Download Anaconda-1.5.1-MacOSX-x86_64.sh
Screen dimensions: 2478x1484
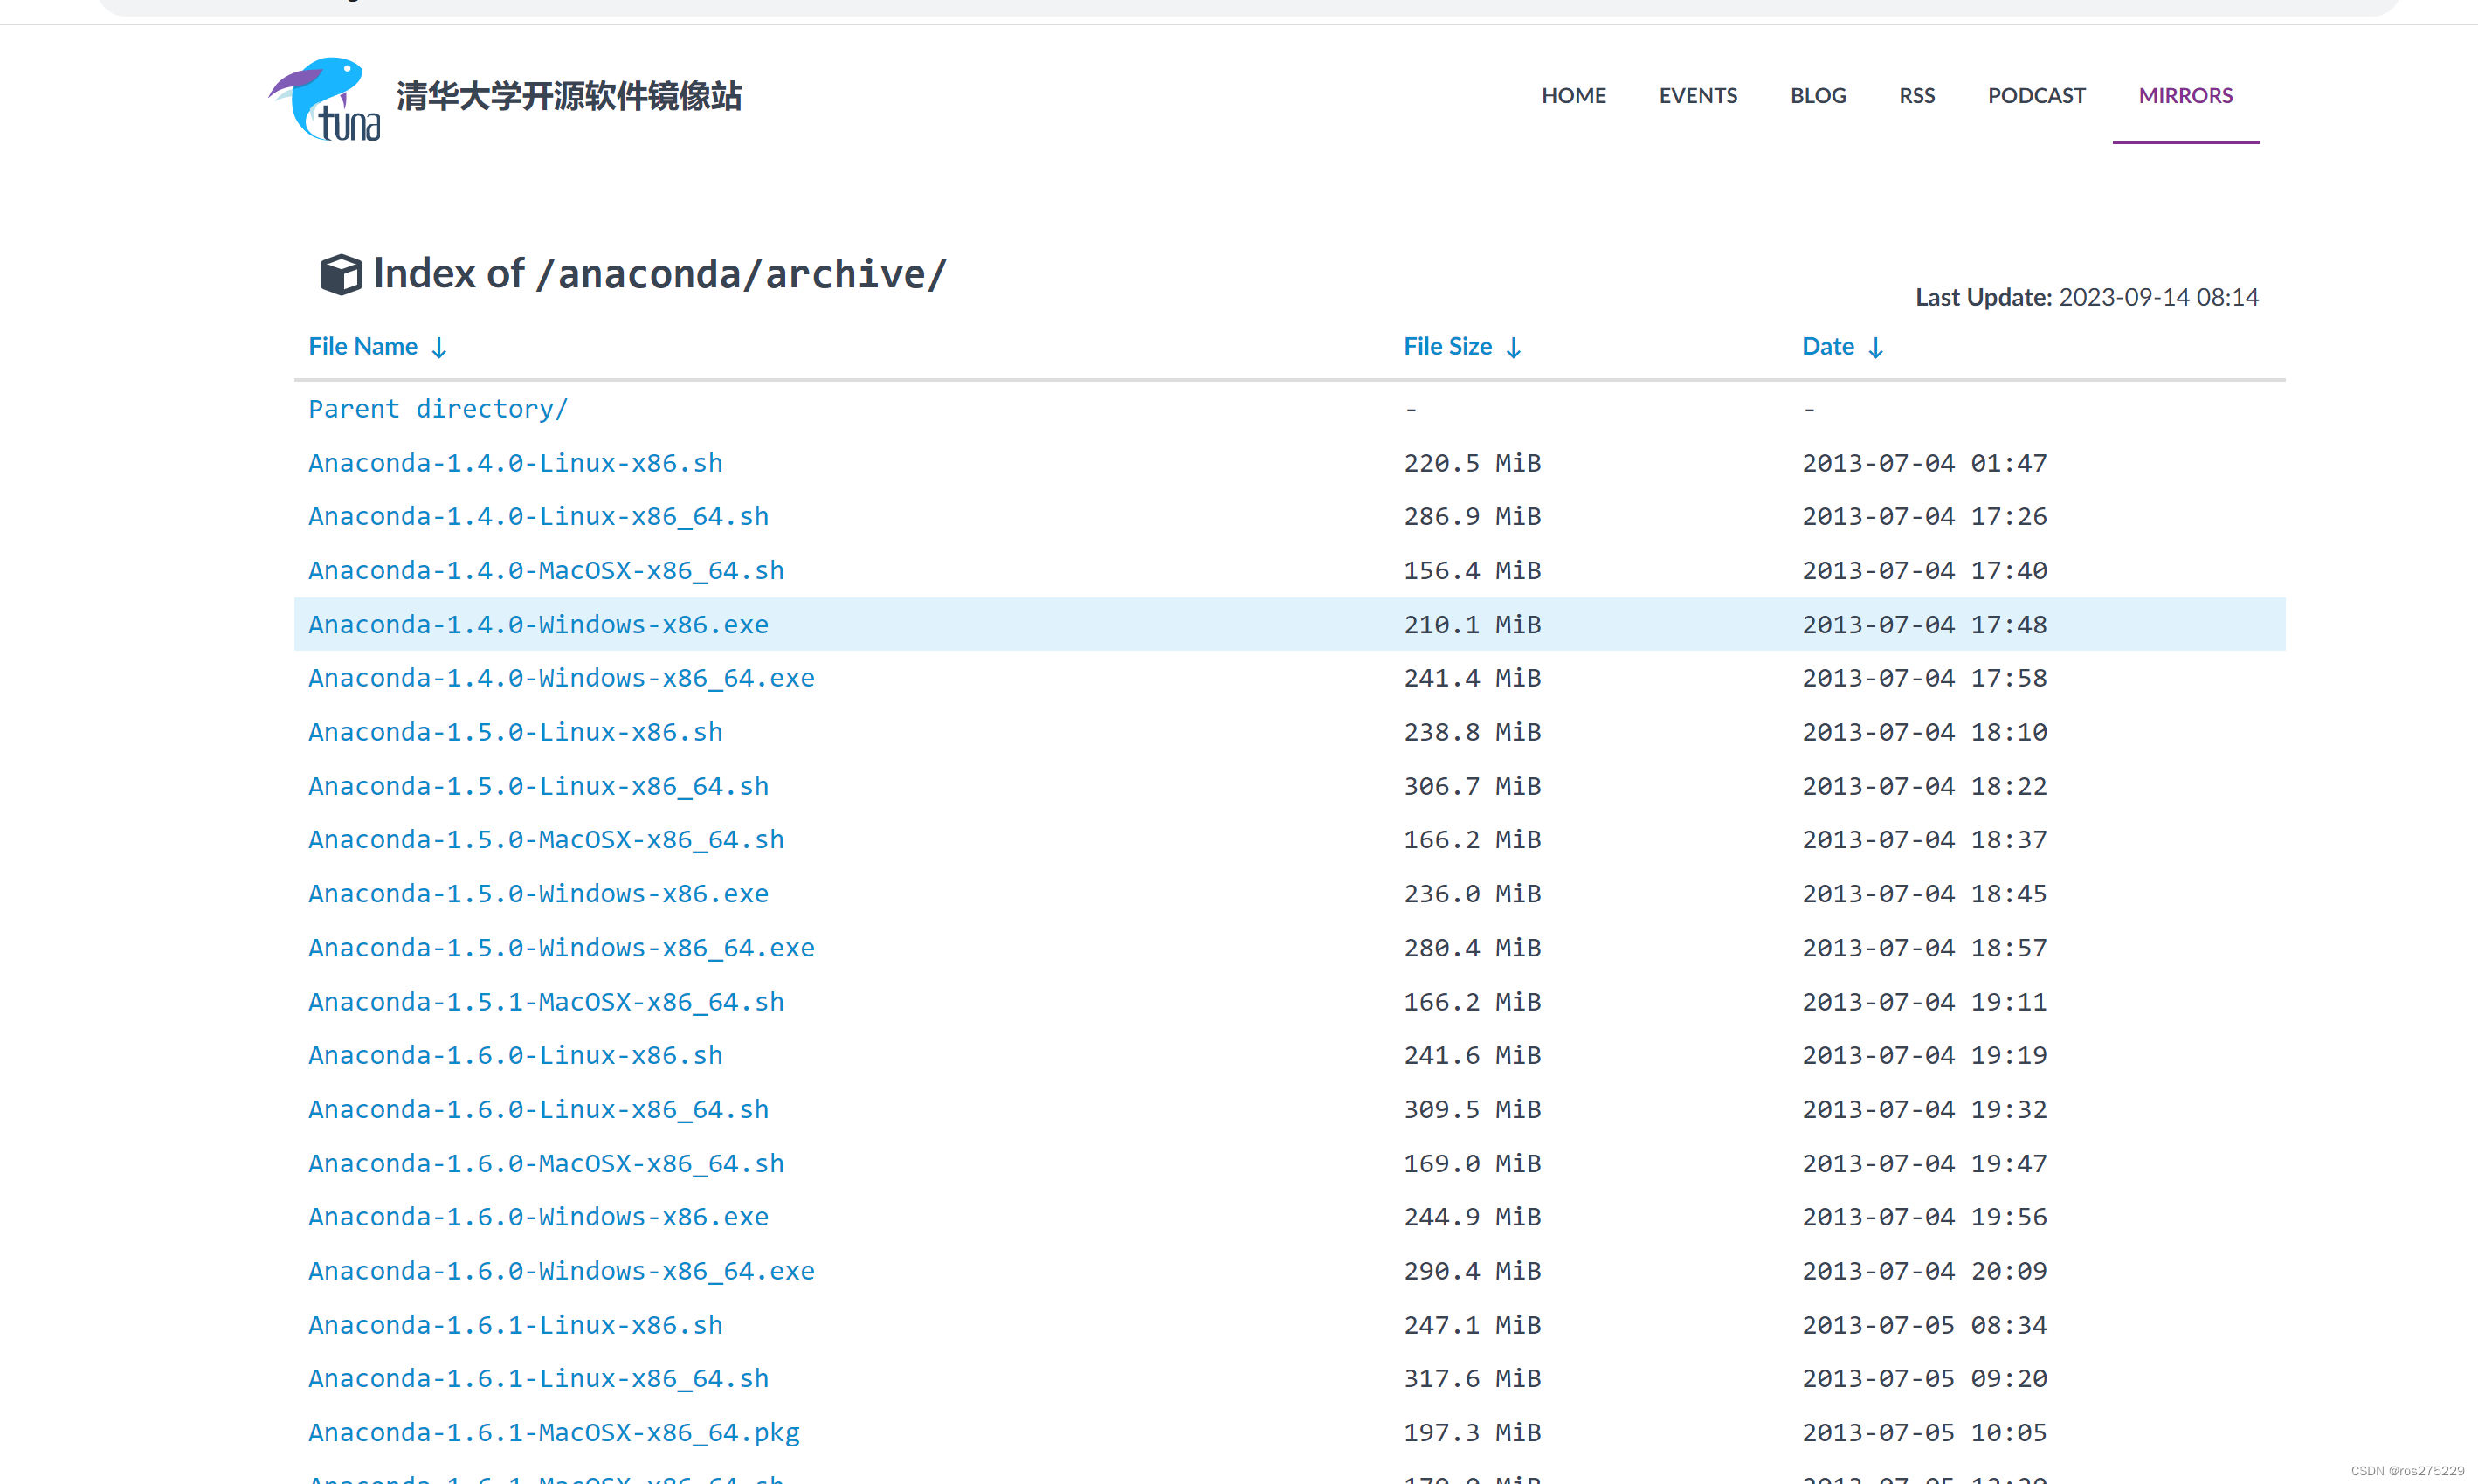[546, 1001]
